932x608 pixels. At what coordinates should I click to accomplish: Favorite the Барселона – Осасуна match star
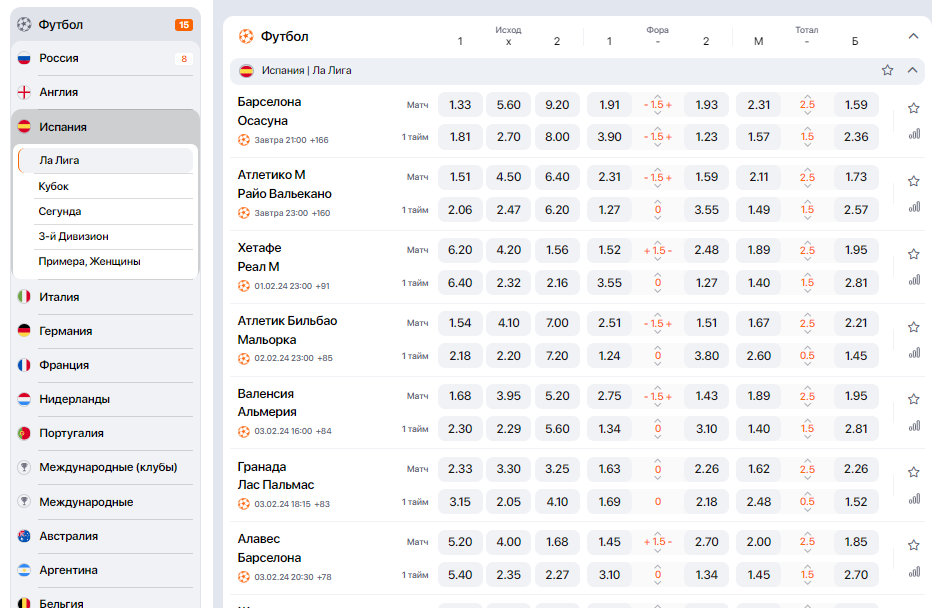[914, 108]
